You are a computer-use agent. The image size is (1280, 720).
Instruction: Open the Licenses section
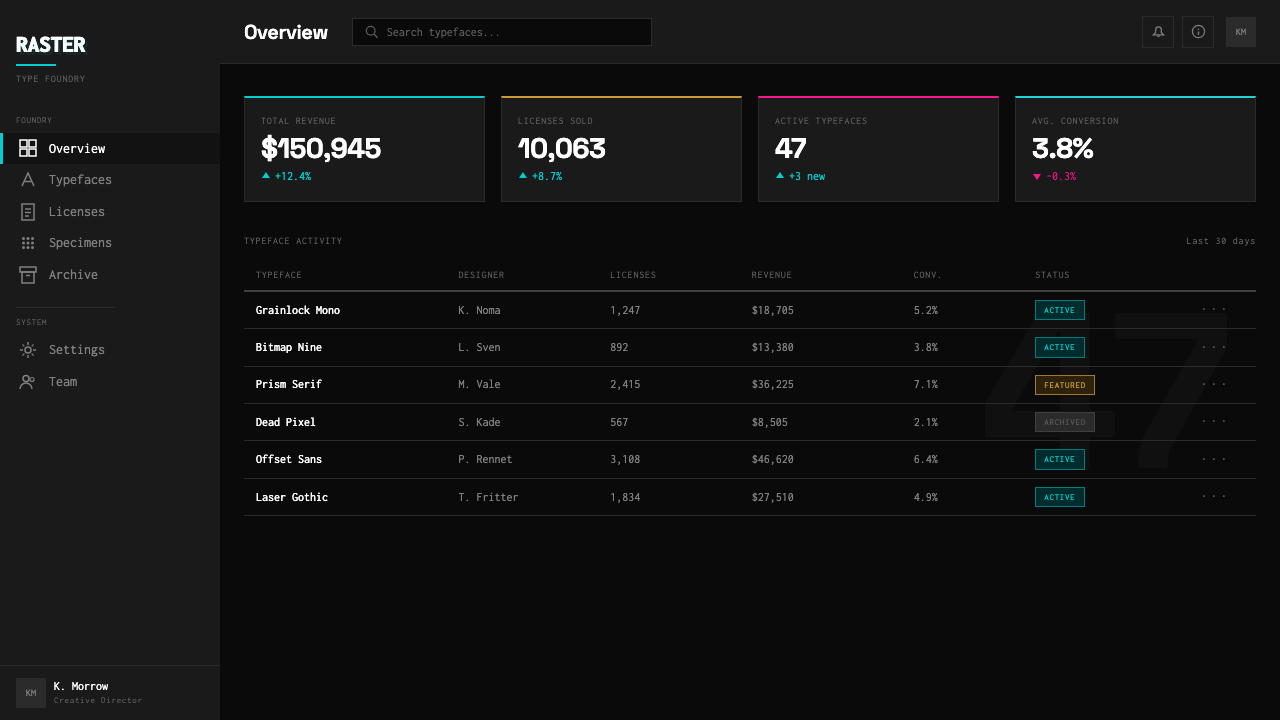[110, 212]
